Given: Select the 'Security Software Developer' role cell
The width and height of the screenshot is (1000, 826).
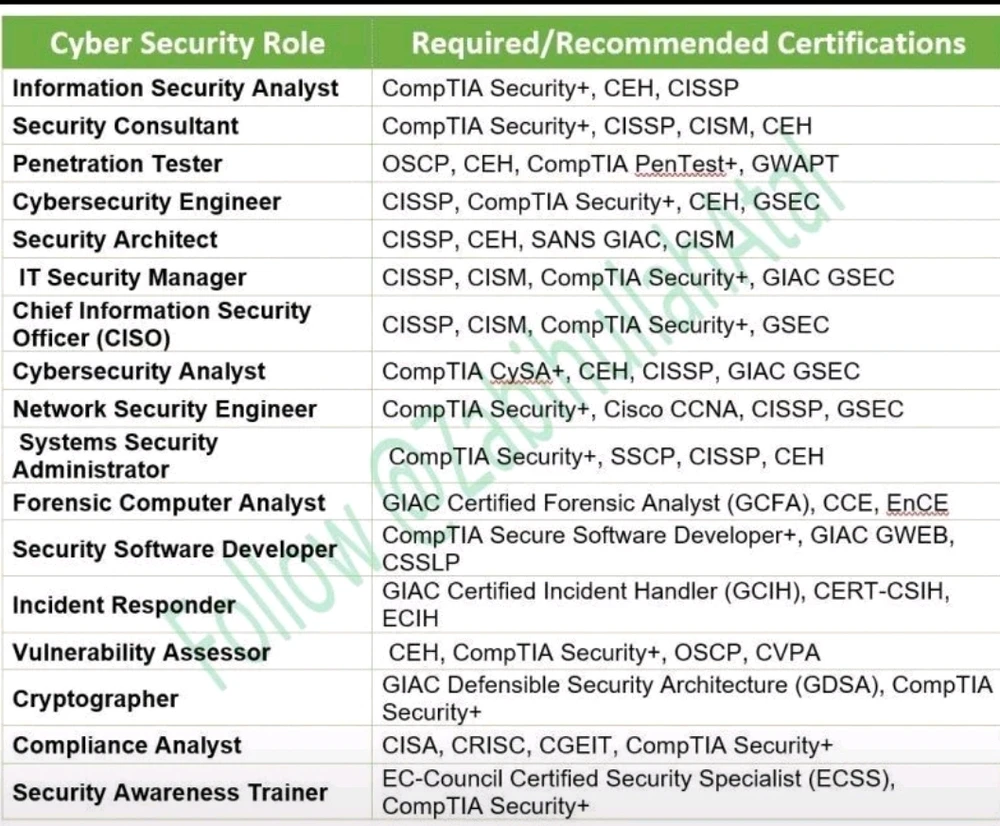Looking at the screenshot, I should [x=187, y=549].
